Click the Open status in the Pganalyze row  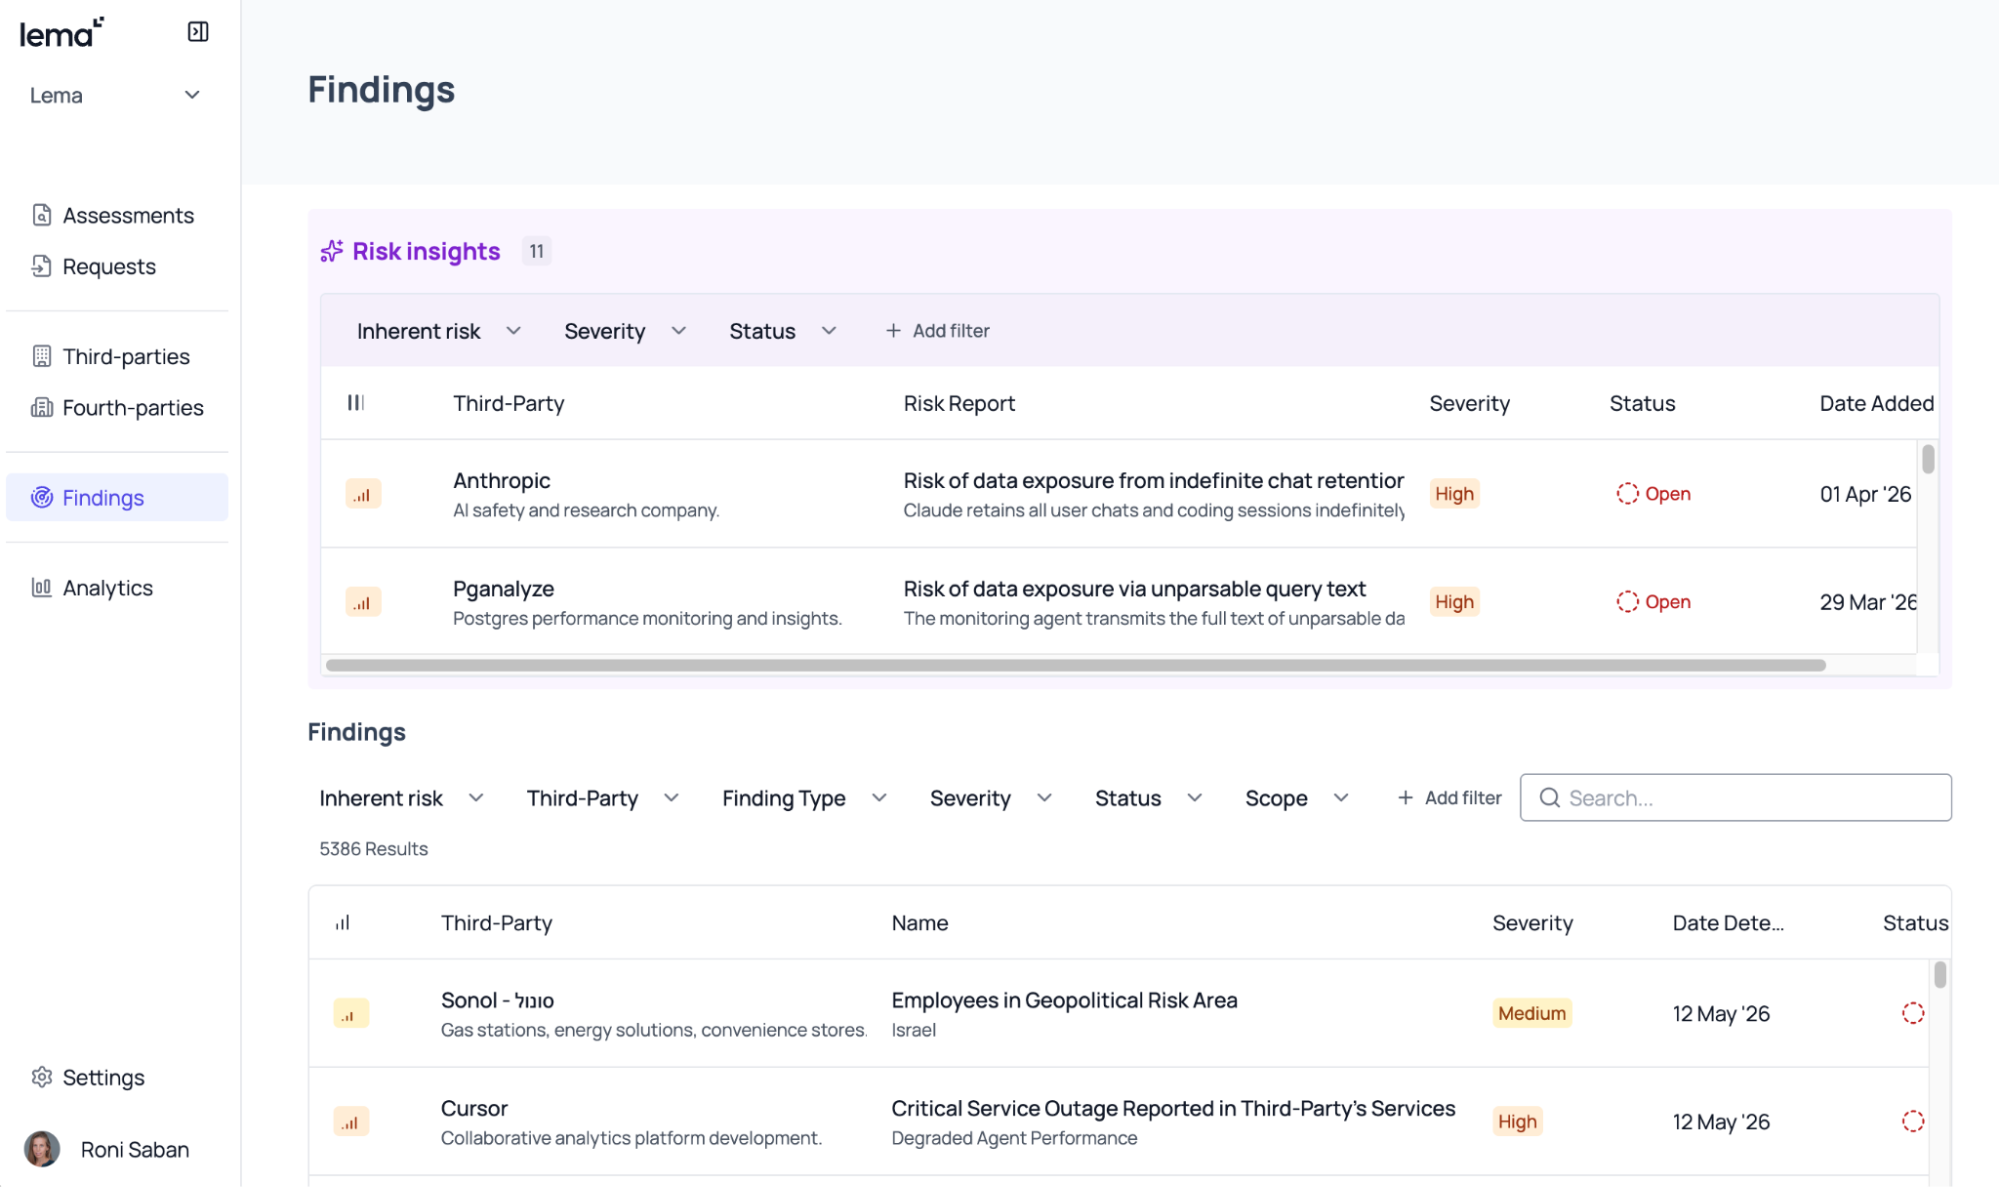coord(1654,602)
